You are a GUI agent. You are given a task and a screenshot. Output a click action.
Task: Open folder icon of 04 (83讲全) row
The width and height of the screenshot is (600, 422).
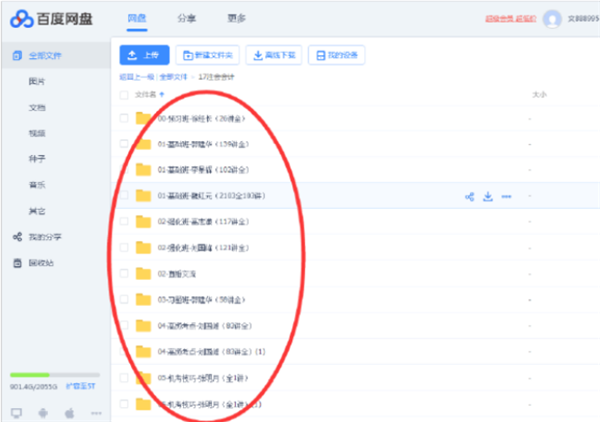point(143,326)
